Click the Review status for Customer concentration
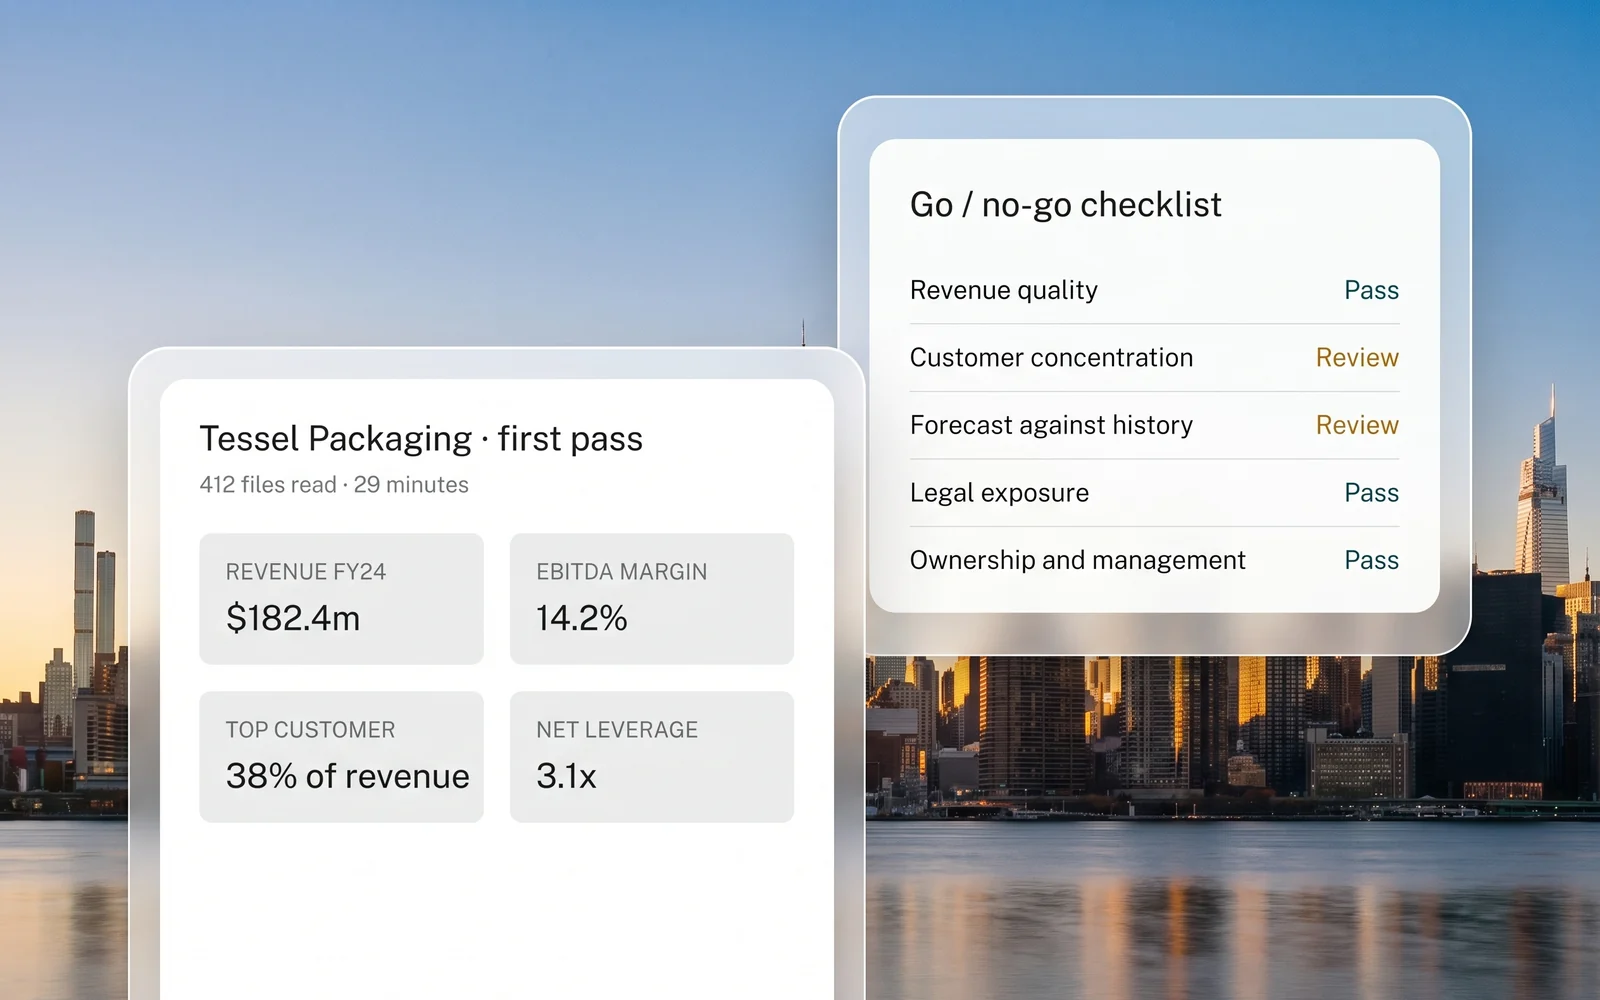The image size is (1600, 1000). tap(1357, 358)
